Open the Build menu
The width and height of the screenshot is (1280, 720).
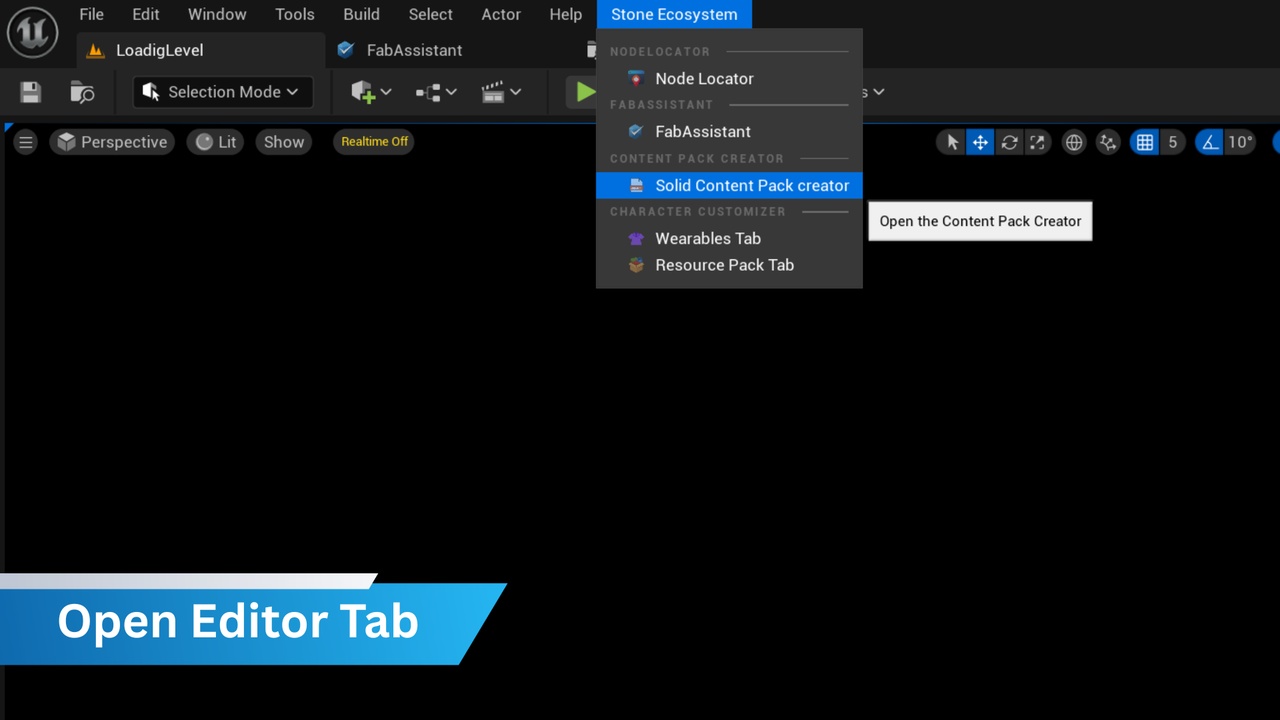(x=361, y=14)
